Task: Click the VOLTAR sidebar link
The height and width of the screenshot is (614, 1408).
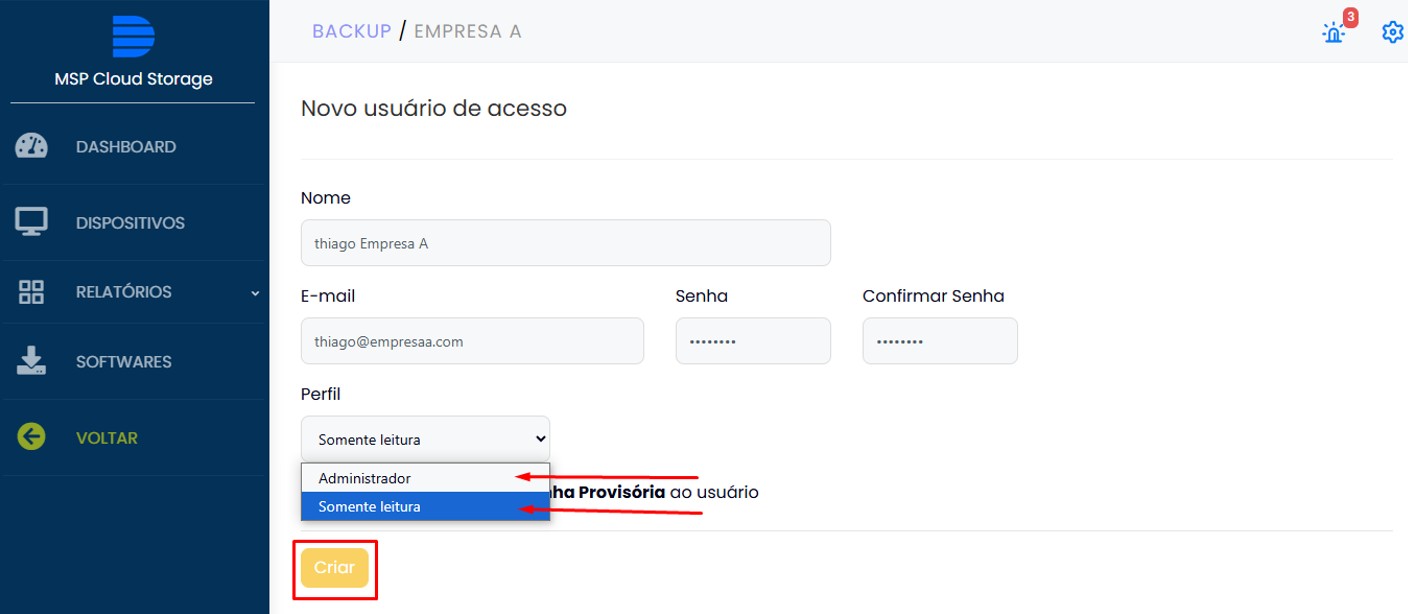Action: (107, 438)
